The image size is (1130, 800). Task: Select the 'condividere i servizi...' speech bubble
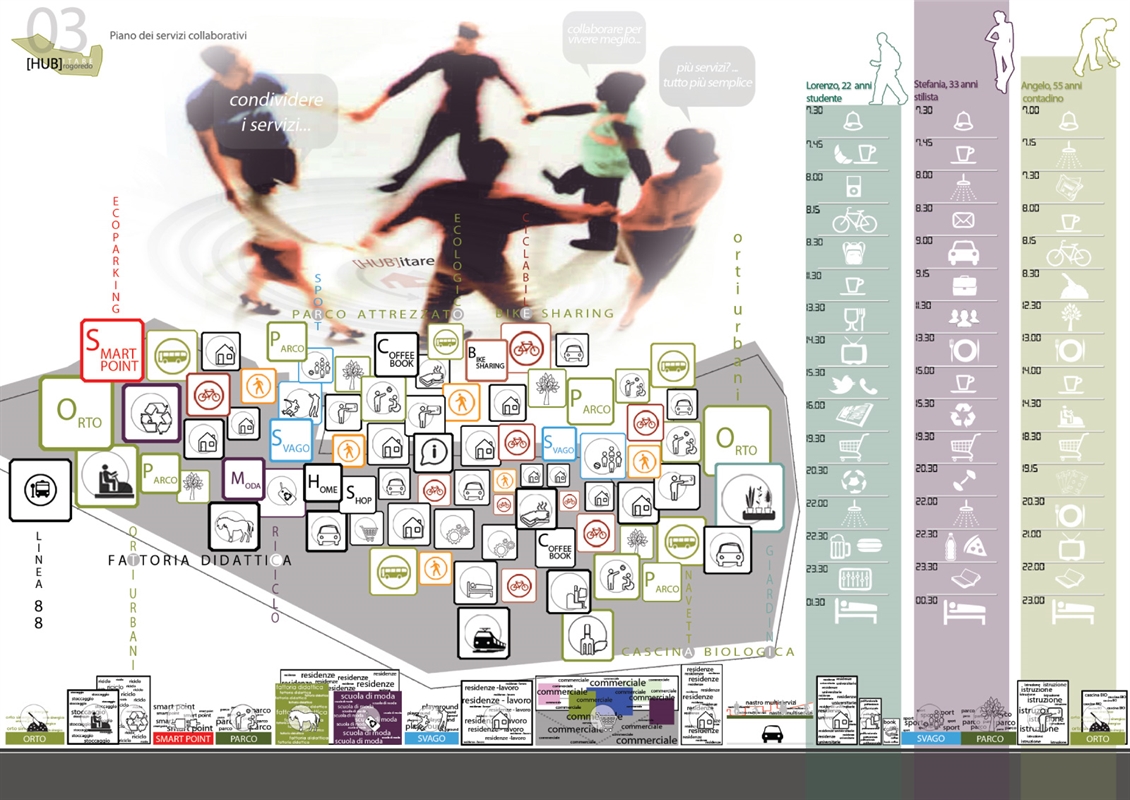coord(277,112)
